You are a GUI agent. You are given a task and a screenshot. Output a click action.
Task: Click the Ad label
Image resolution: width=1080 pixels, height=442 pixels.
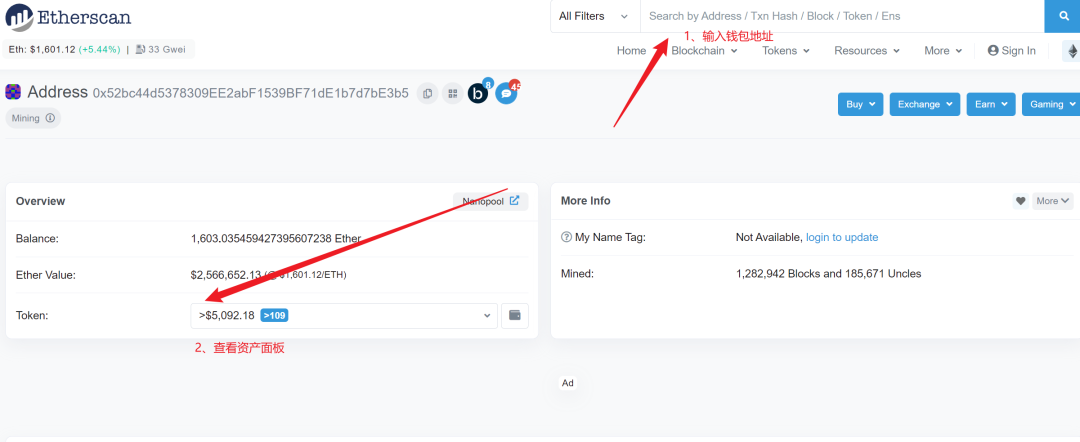(568, 383)
